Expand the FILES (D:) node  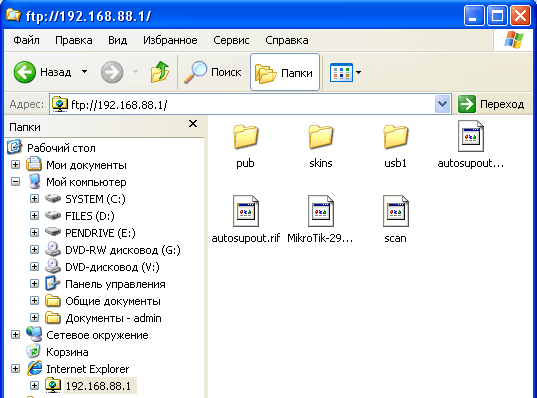(x=34, y=215)
